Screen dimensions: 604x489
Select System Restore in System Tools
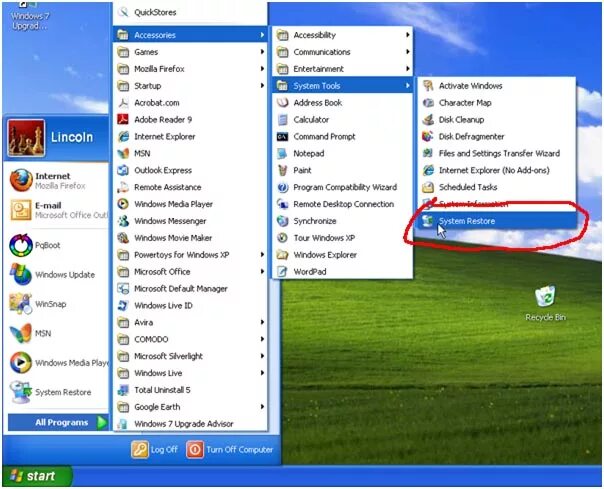tap(497, 221)
